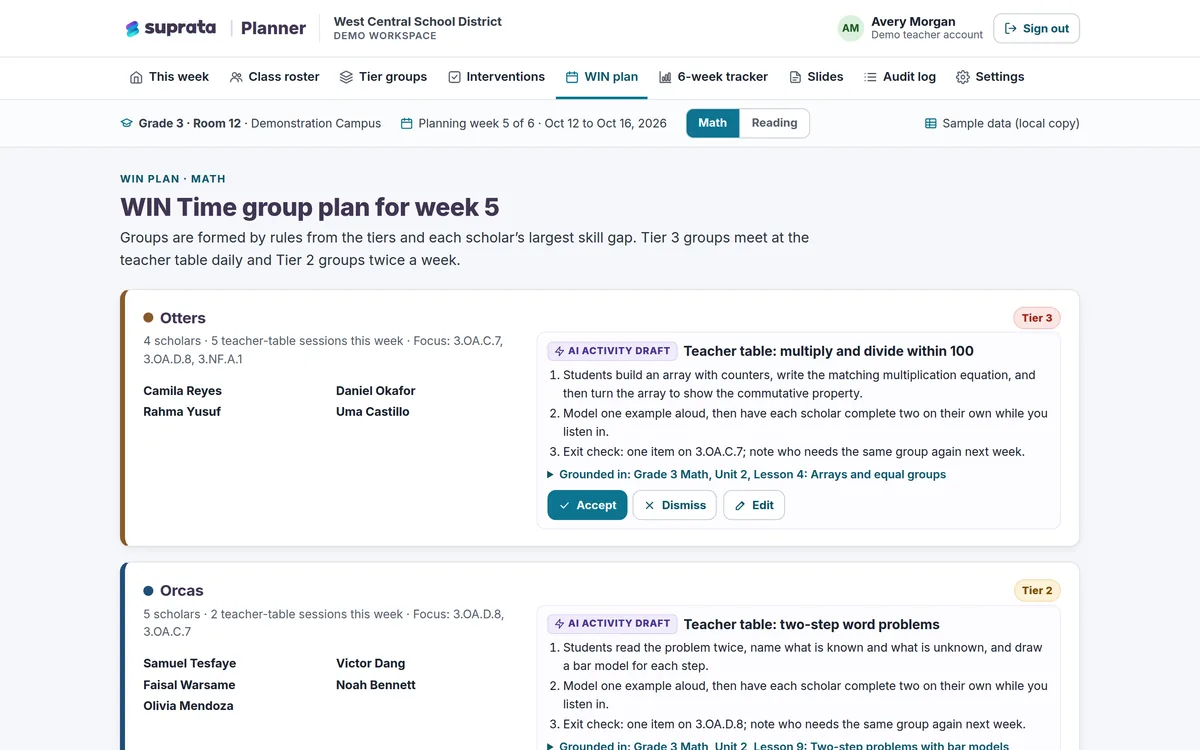Click the layers icon beside Tier groups
The height and width of the screenshot is (750, 1200).
point(346,77)
